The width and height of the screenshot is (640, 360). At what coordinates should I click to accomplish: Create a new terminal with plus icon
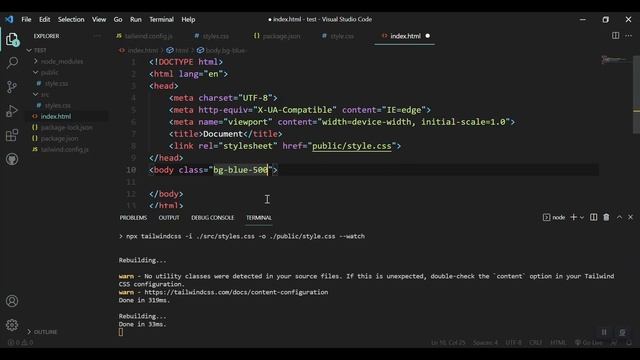click(x=573, y=217)
